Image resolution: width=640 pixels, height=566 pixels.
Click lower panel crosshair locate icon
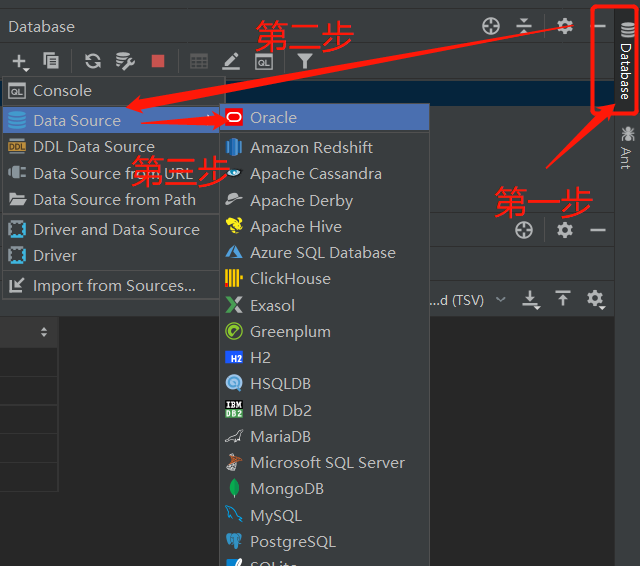[x=524, y=230]
